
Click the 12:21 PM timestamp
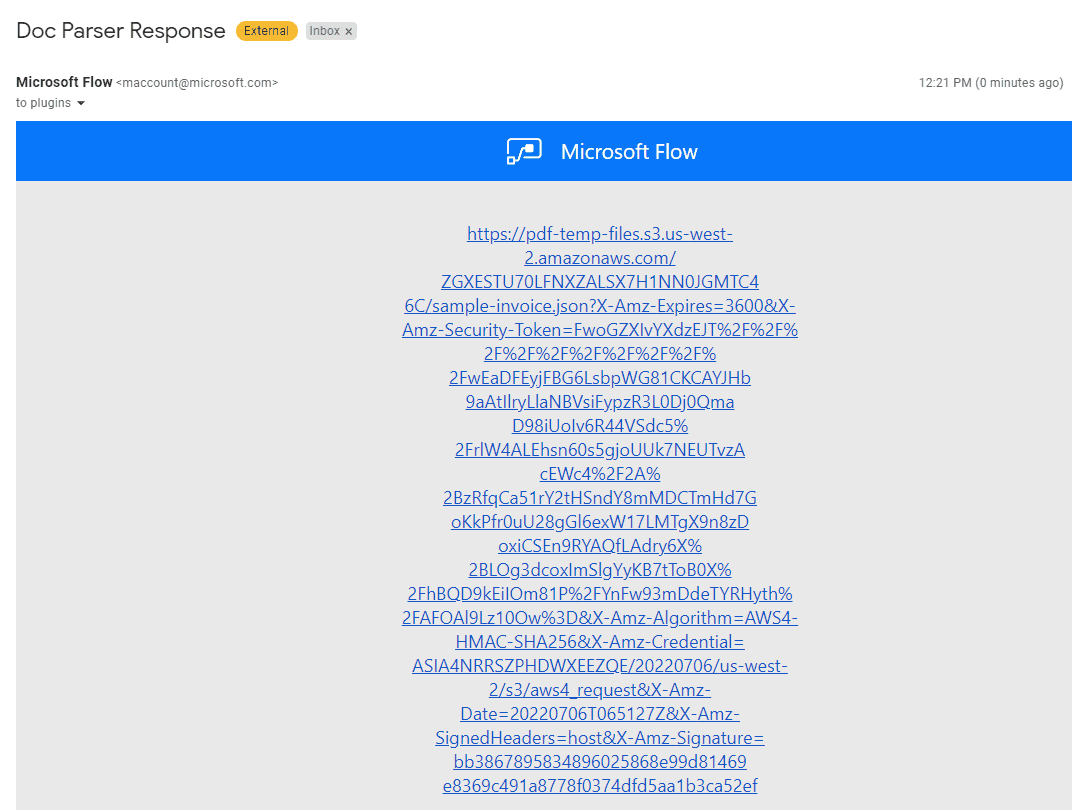coord(946,83)
